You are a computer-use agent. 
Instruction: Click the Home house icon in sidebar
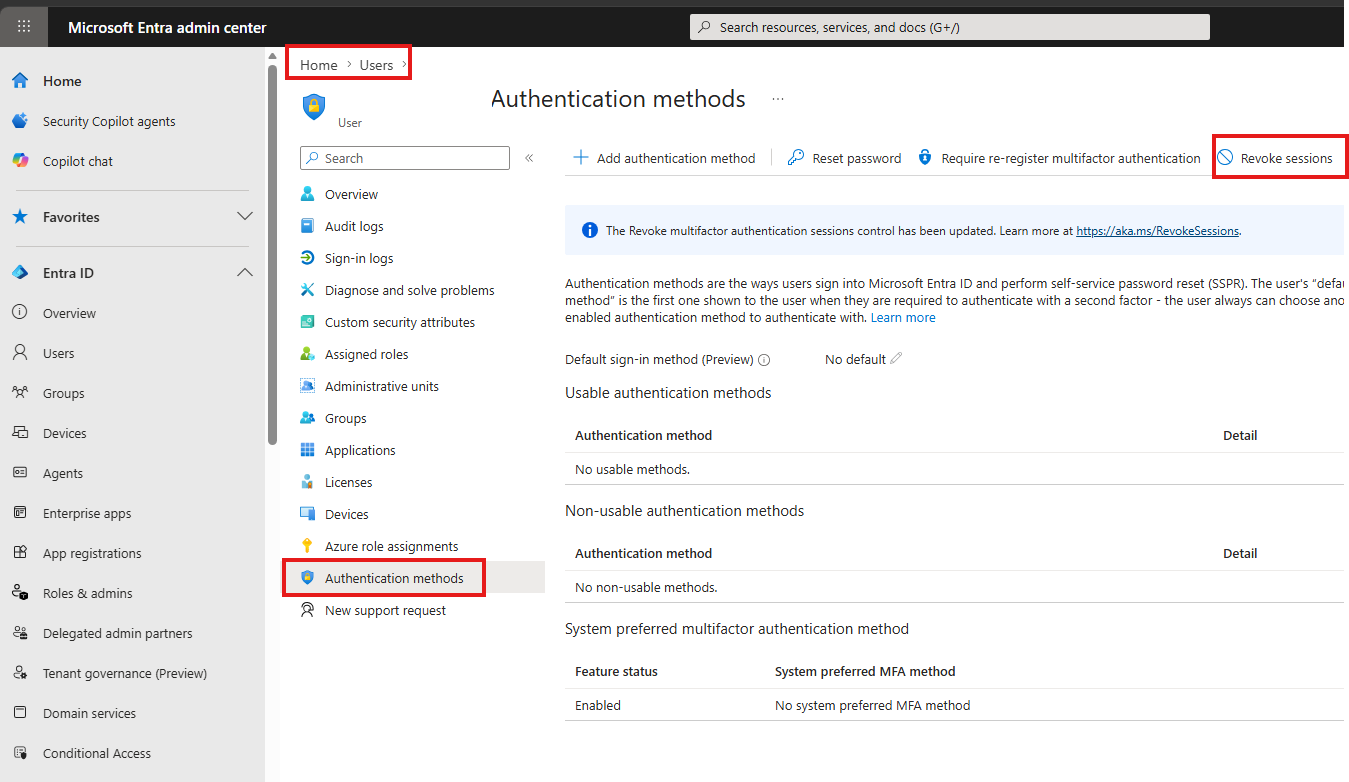tap(20, 81)
